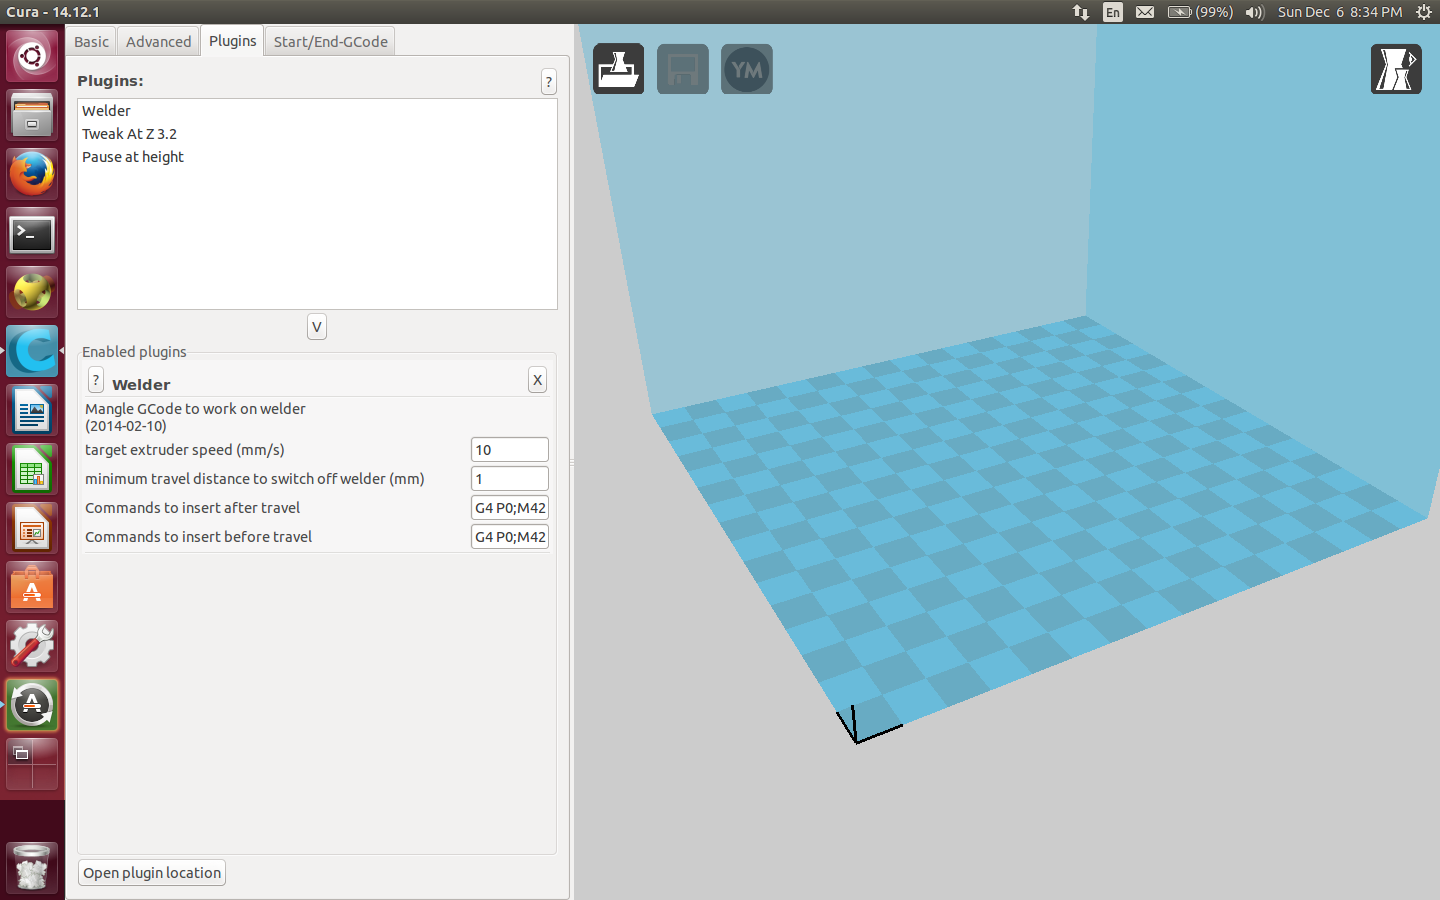Image resolution: width=1440 pixels, height=900 pixels.
Task: Click the target extruder speed field
Action: 509,450
